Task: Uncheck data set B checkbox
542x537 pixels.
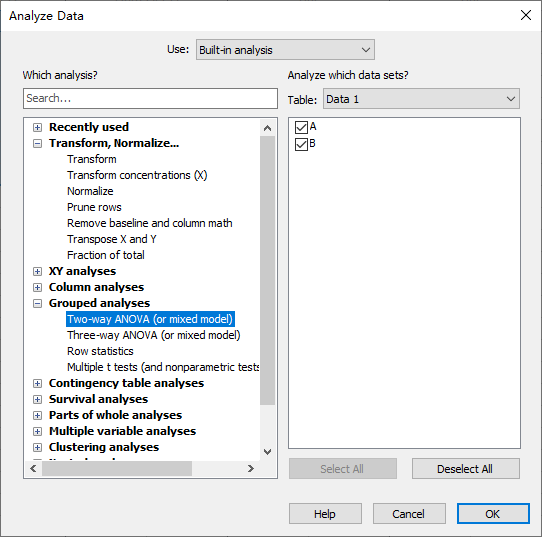Action: coord(301,144)
